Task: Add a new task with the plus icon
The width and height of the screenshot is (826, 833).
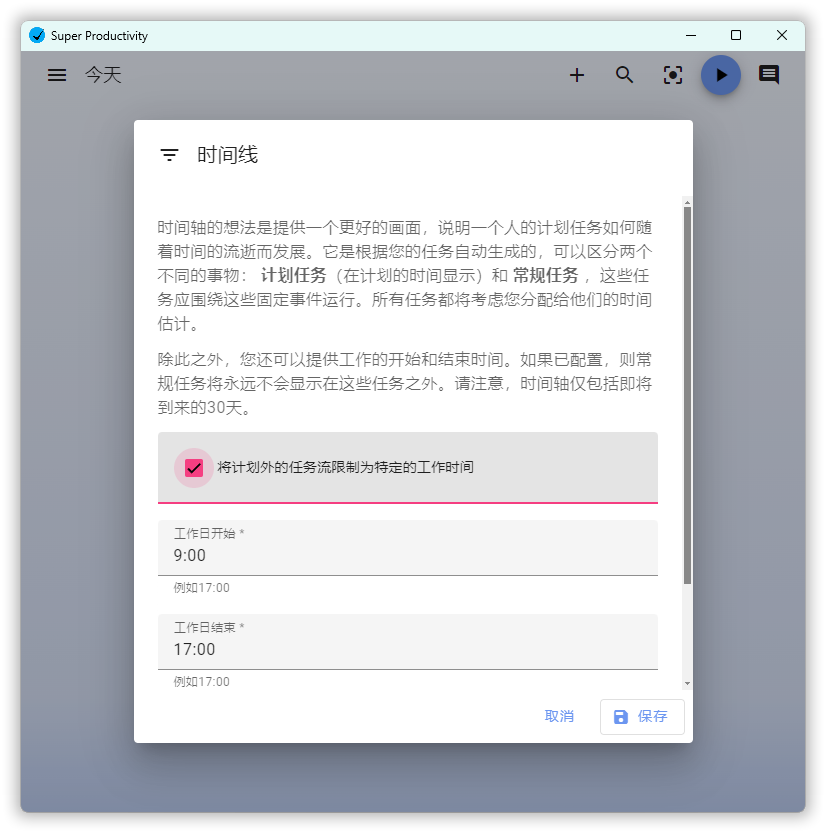Action: pyautogui.click(x=577, y=75)
